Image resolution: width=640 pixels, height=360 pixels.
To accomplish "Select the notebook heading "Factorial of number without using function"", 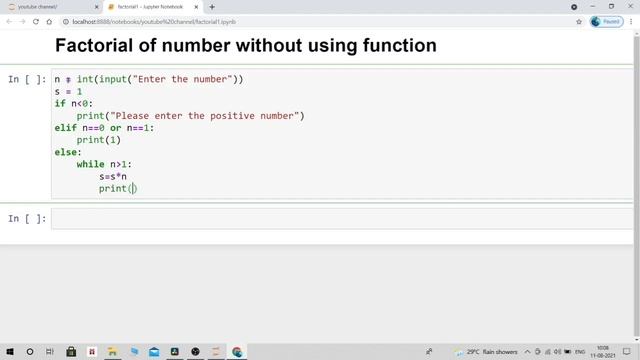I will pyautogui.click(x=246, y=45).
